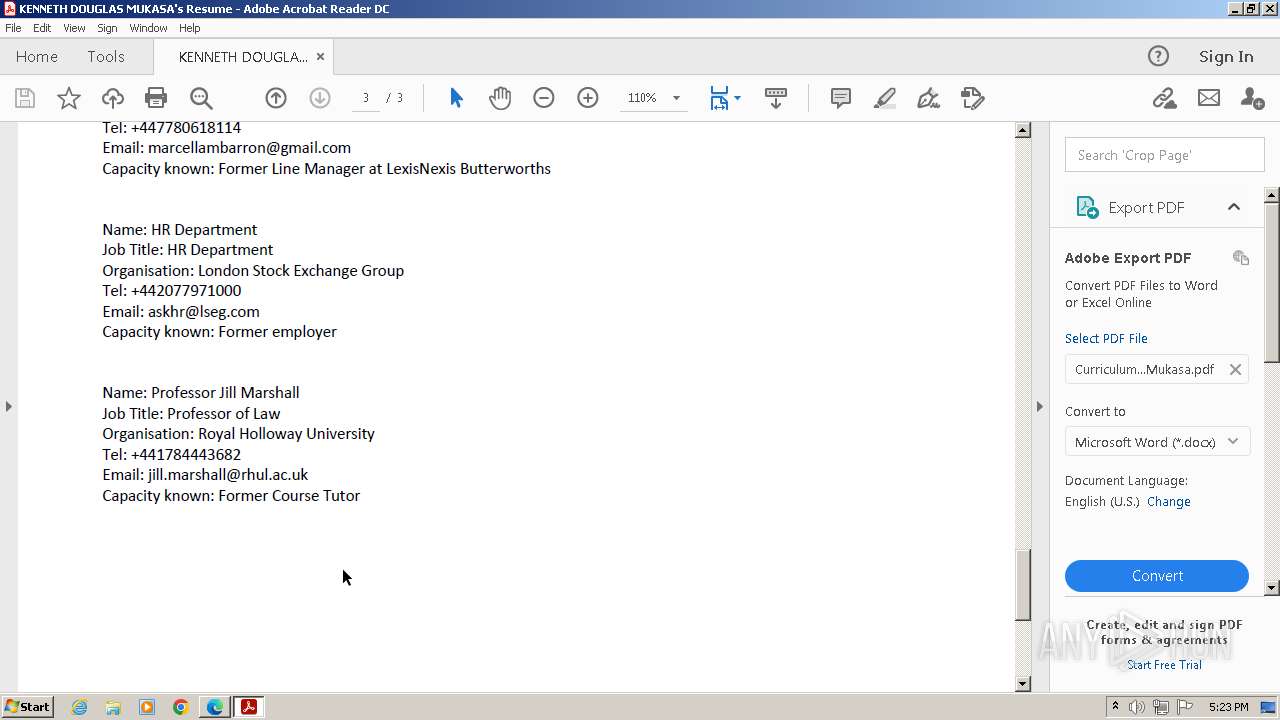Viewport: 1280px width, 720px height.
Task: Open the Convert to format dropdown
Action: pyautogui.click(x=1157, y=442)
